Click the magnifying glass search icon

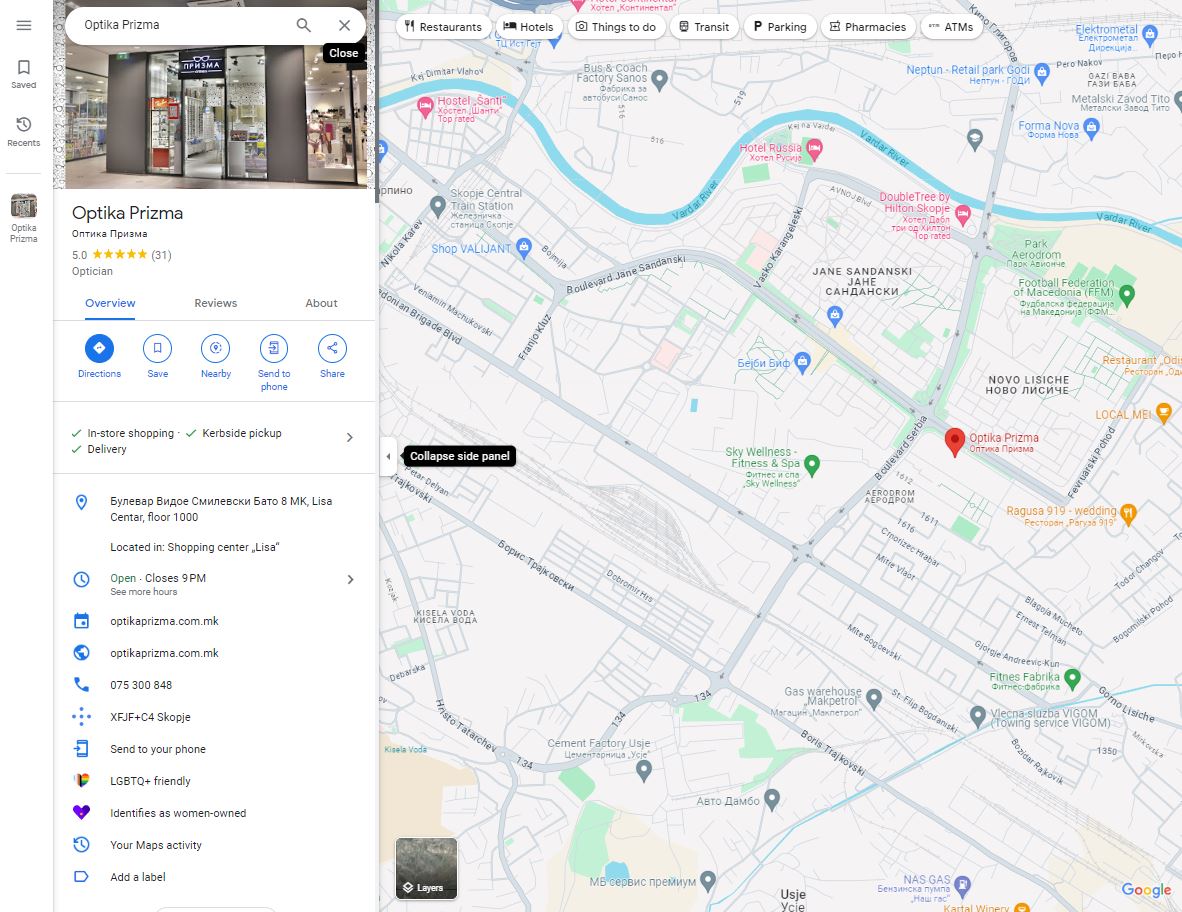pos(304,24)
